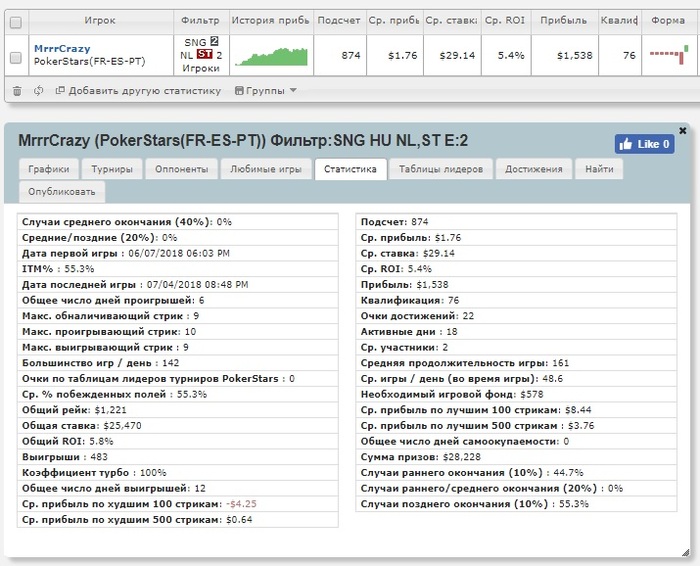This screenshot has width=700, height=566.
Task: Select the Статистика tab
Action: 350,169
